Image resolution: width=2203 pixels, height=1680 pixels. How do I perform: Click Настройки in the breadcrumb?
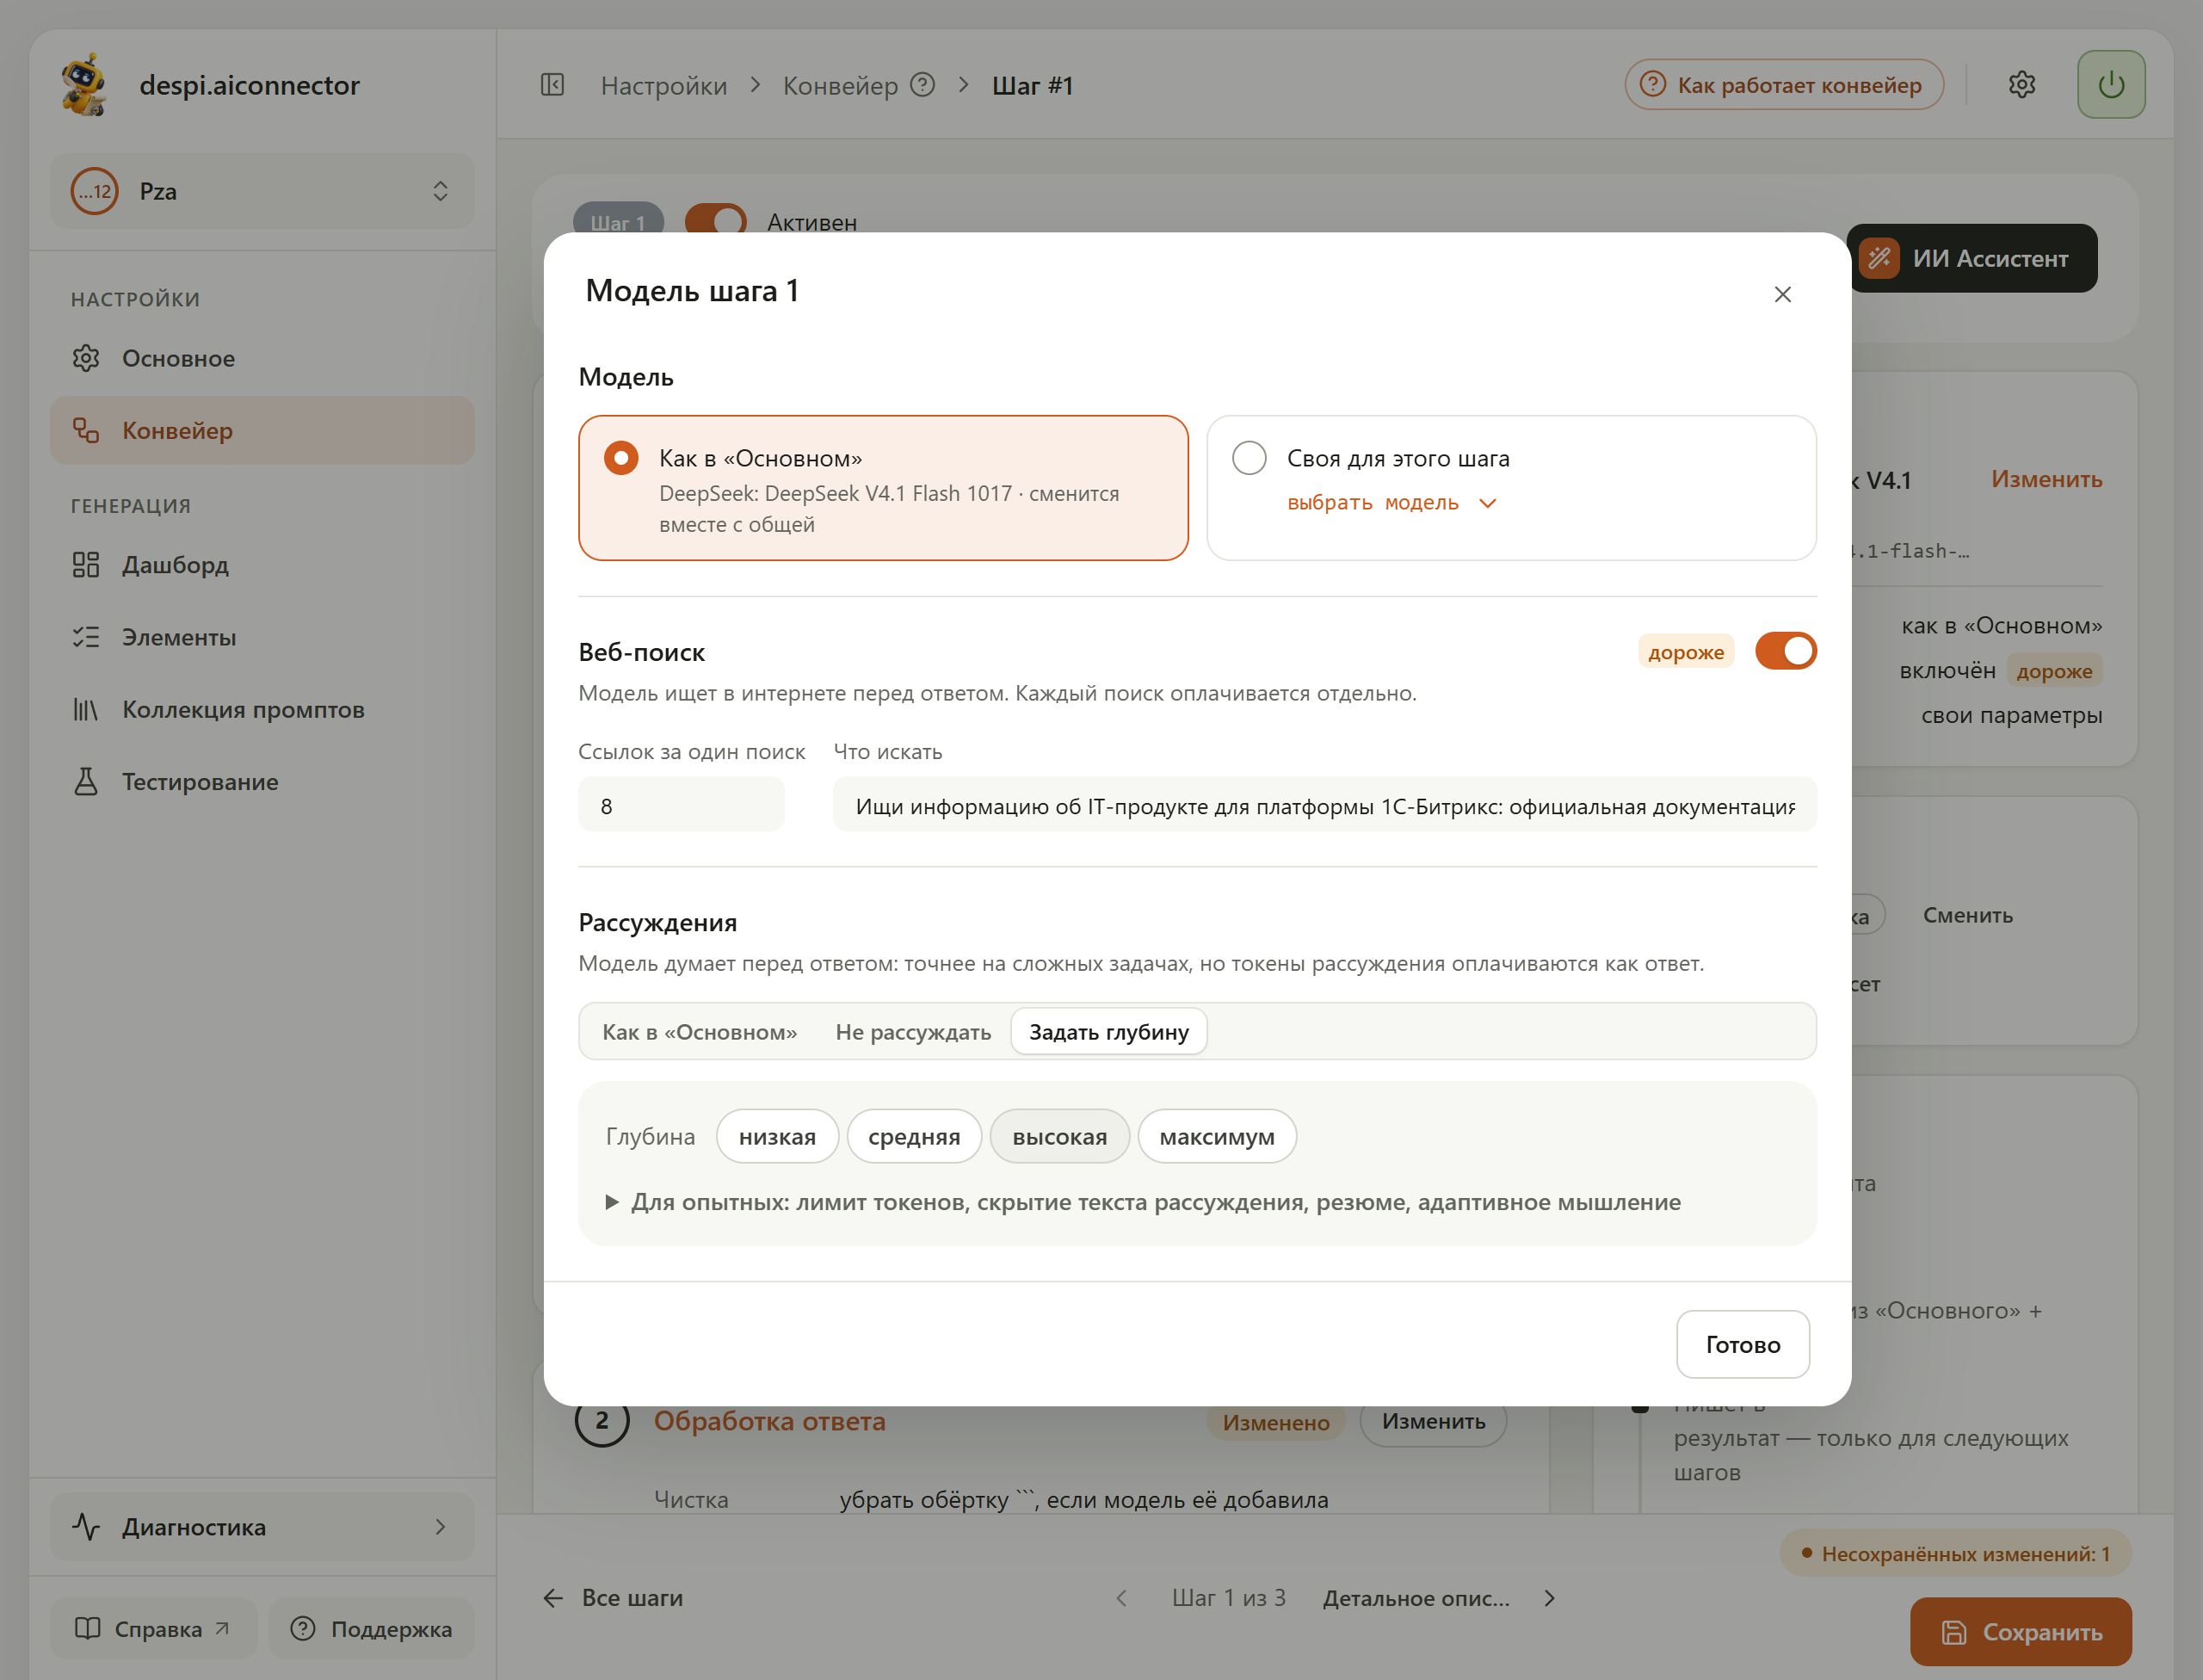(664, 86)
